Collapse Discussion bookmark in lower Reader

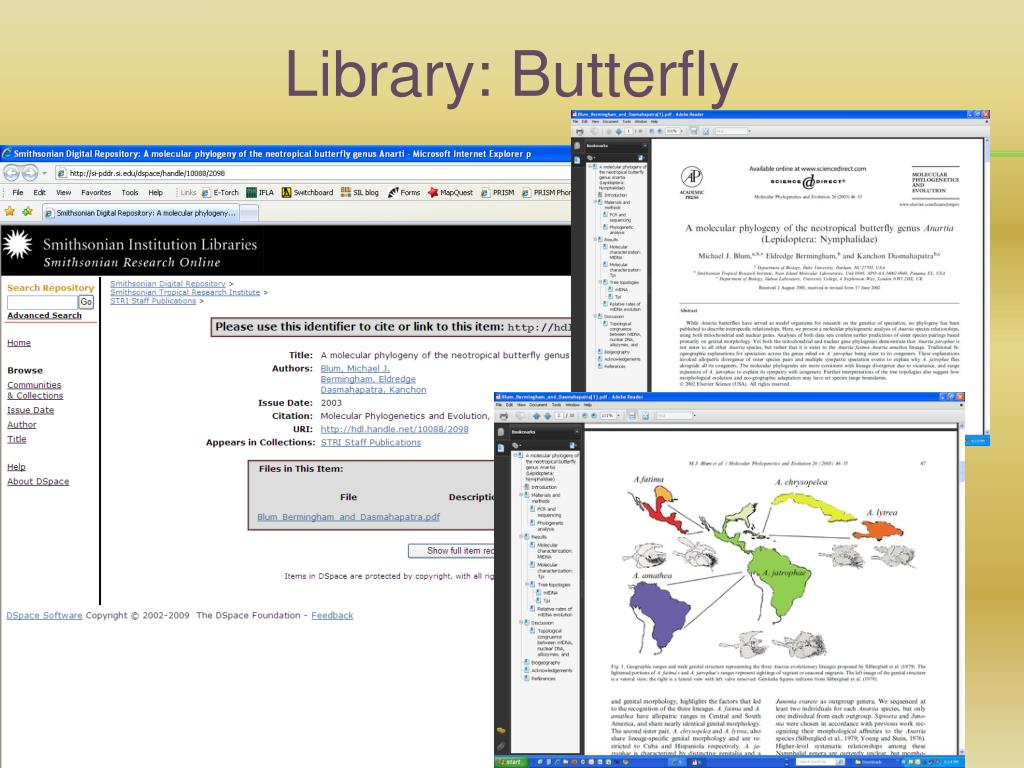pos(521,623)
